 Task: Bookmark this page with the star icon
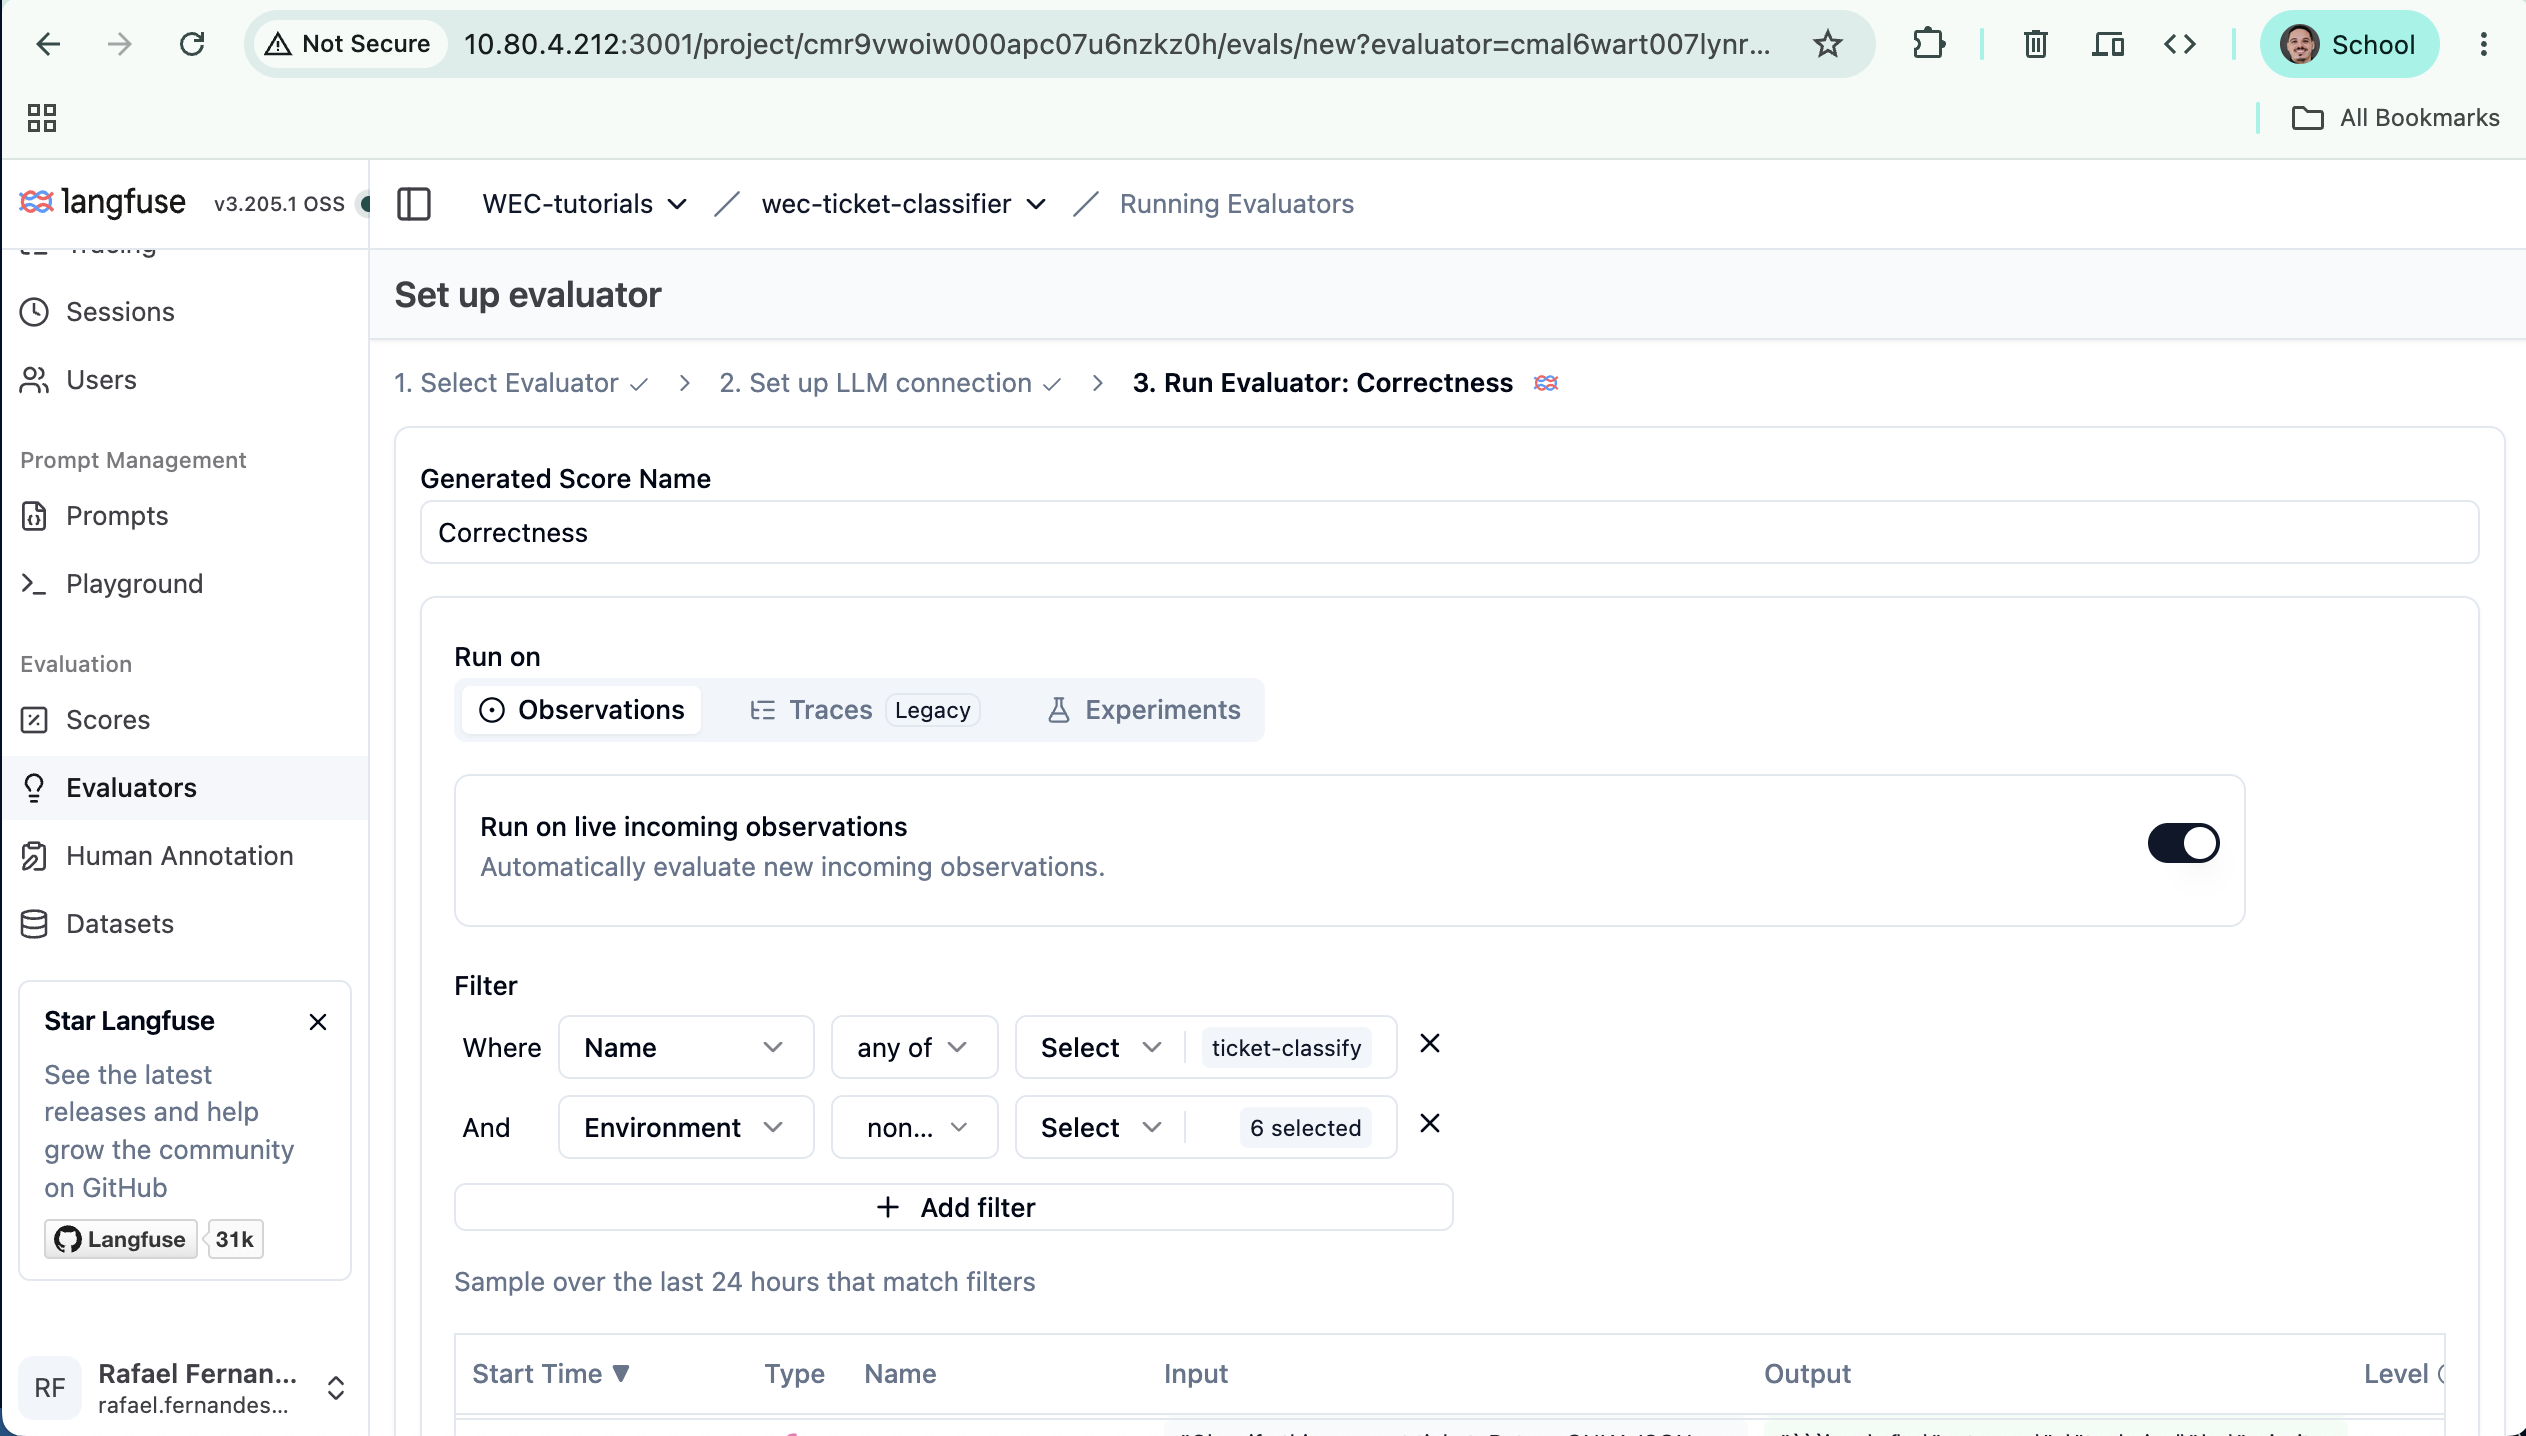click(1827, 44)
